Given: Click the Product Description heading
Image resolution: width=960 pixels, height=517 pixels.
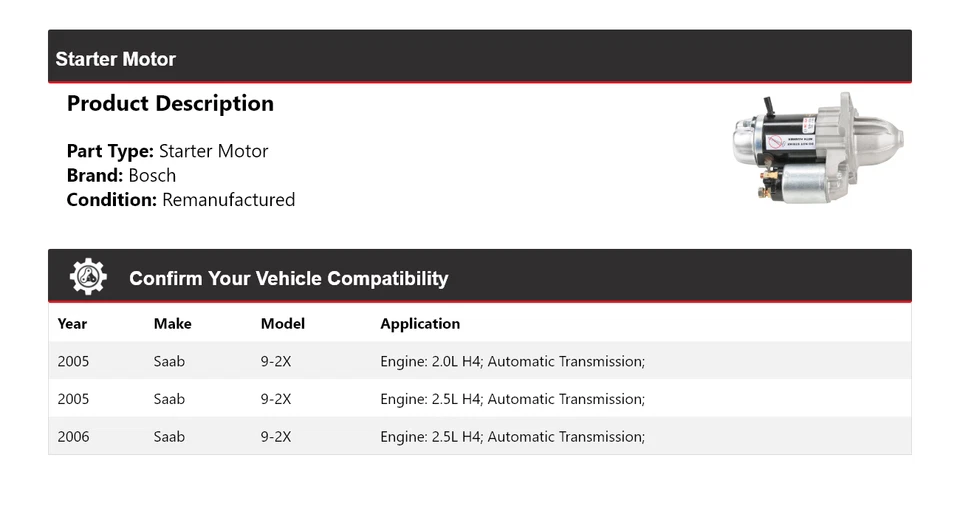Looking at the screenshot, I should (170, 104).
